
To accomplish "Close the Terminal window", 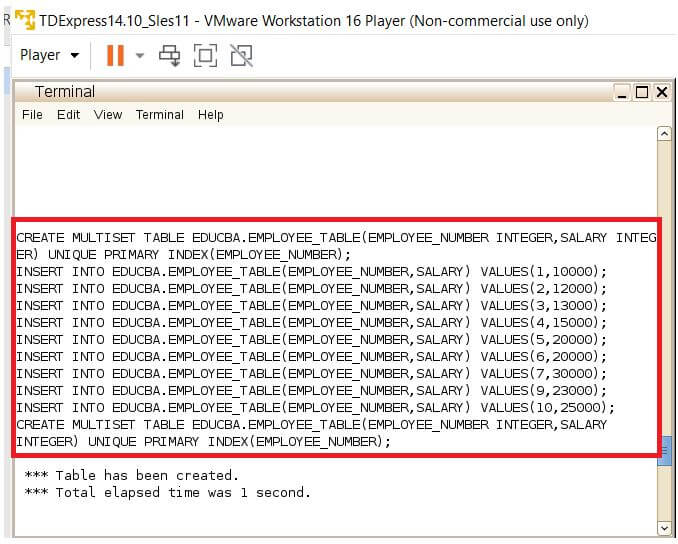I will point(662,92).
